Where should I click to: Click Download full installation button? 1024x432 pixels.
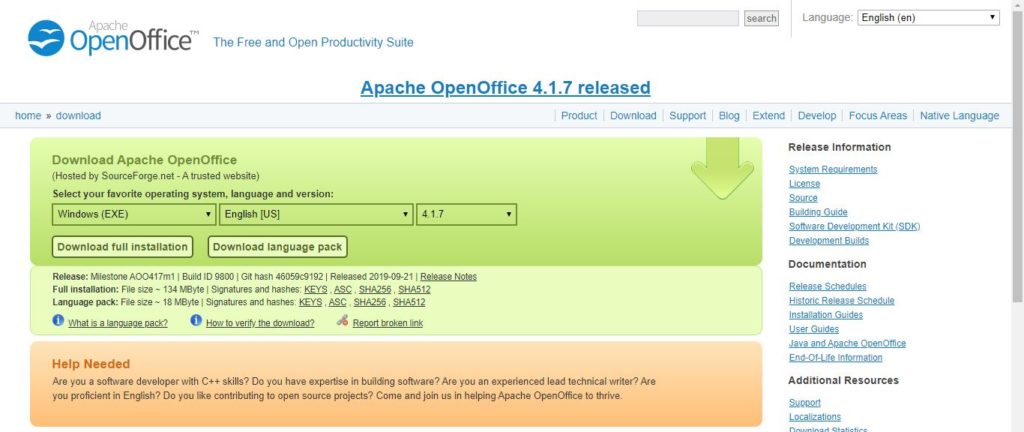pos(122,247)
